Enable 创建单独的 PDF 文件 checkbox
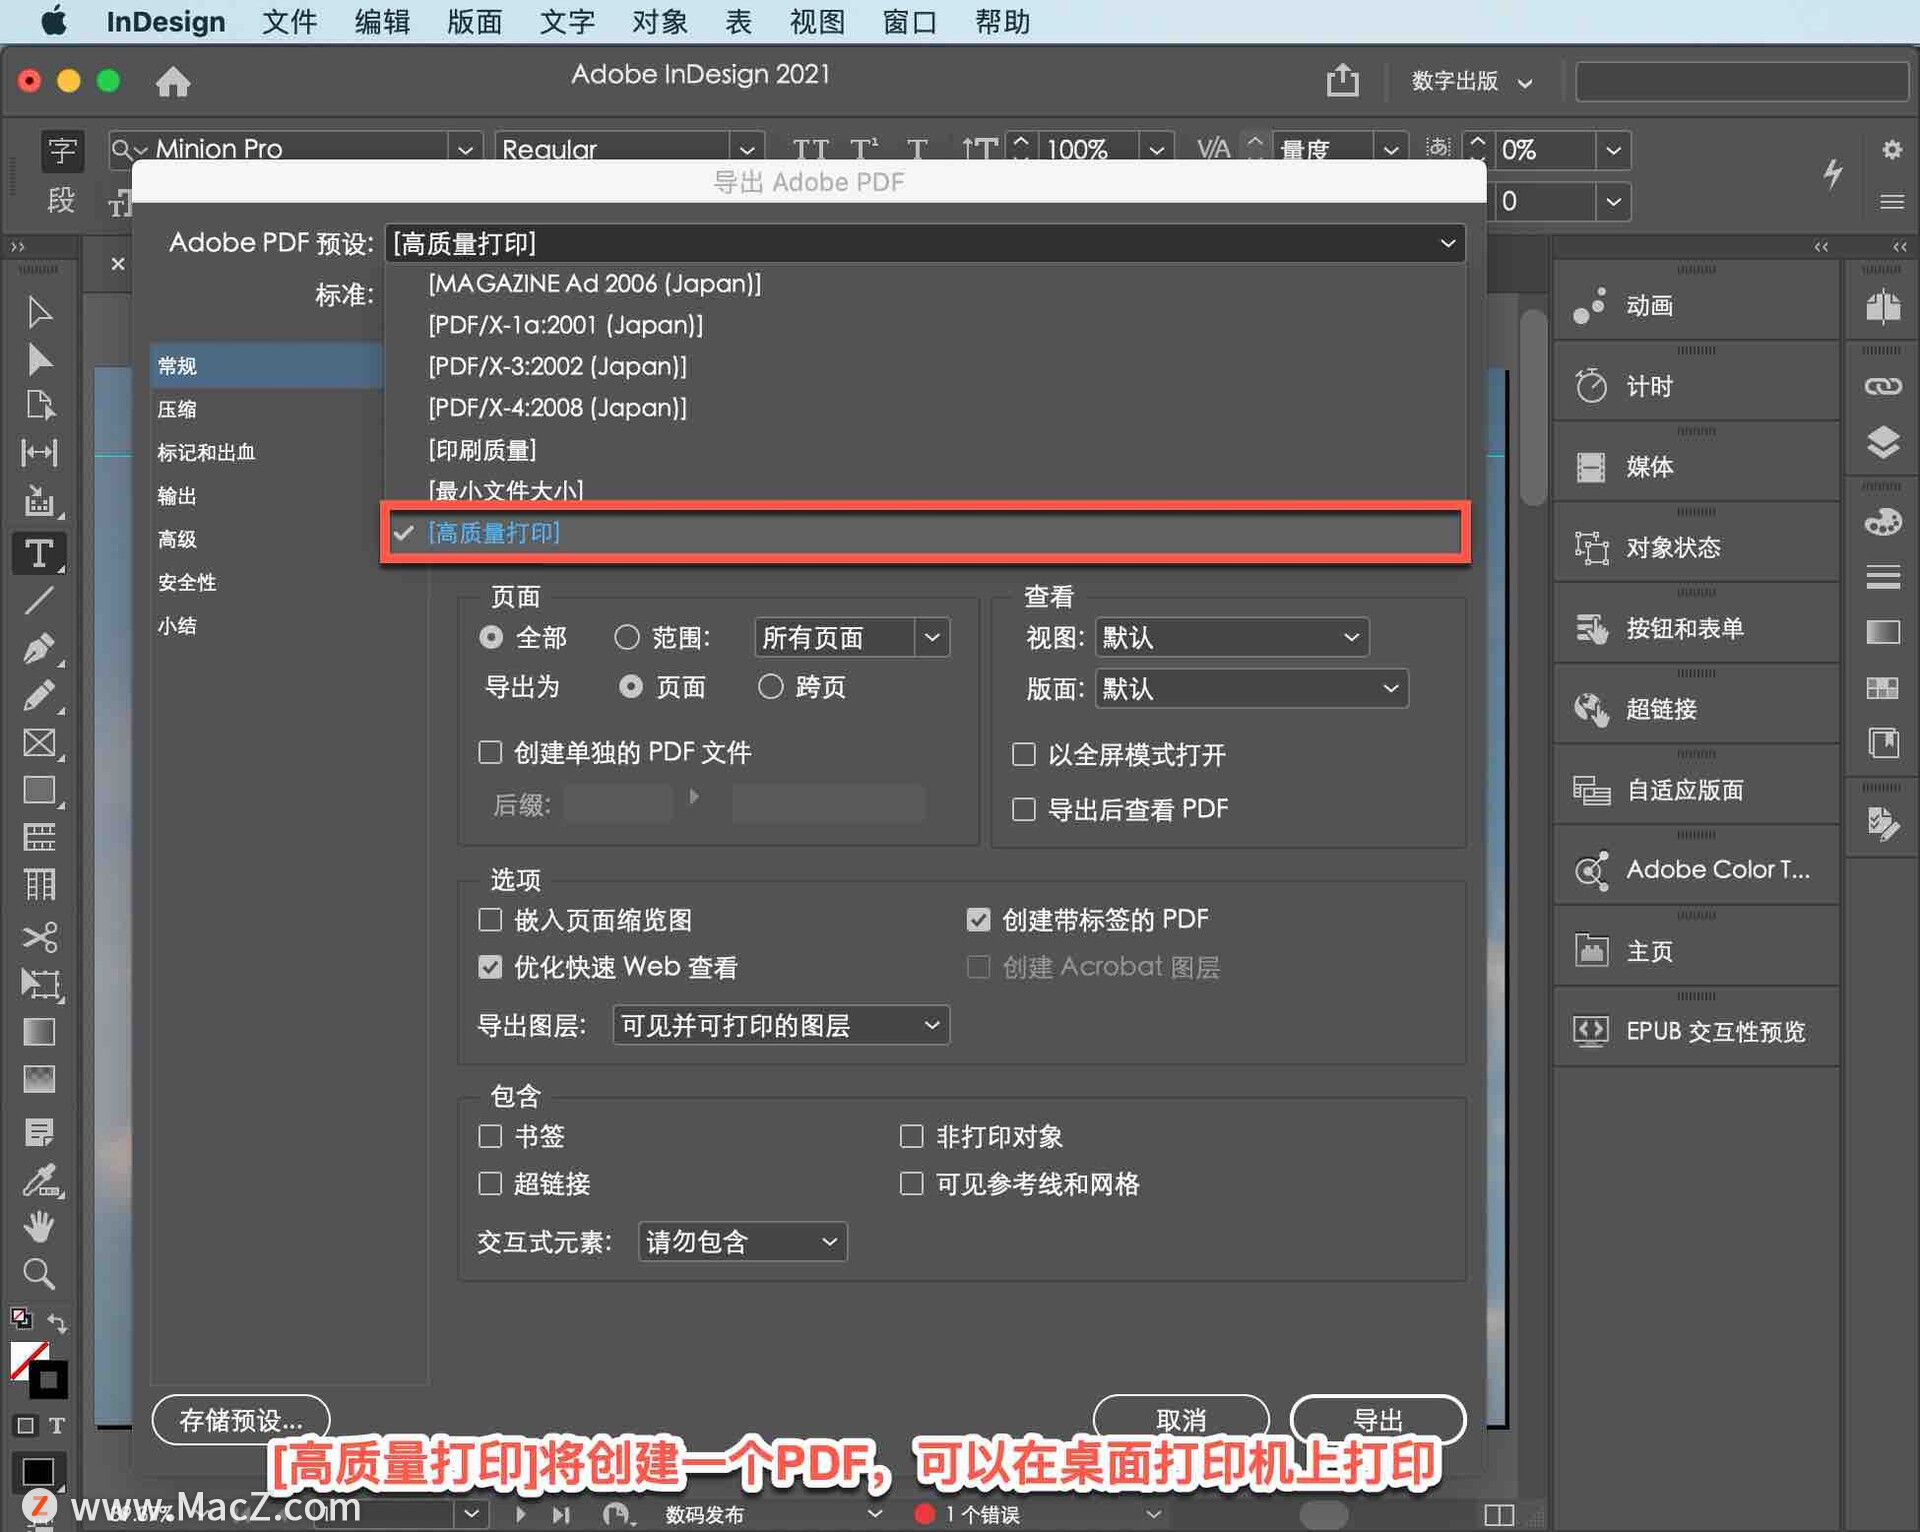This screenshot has height=1532, width=1920. [x=490, y=752]
